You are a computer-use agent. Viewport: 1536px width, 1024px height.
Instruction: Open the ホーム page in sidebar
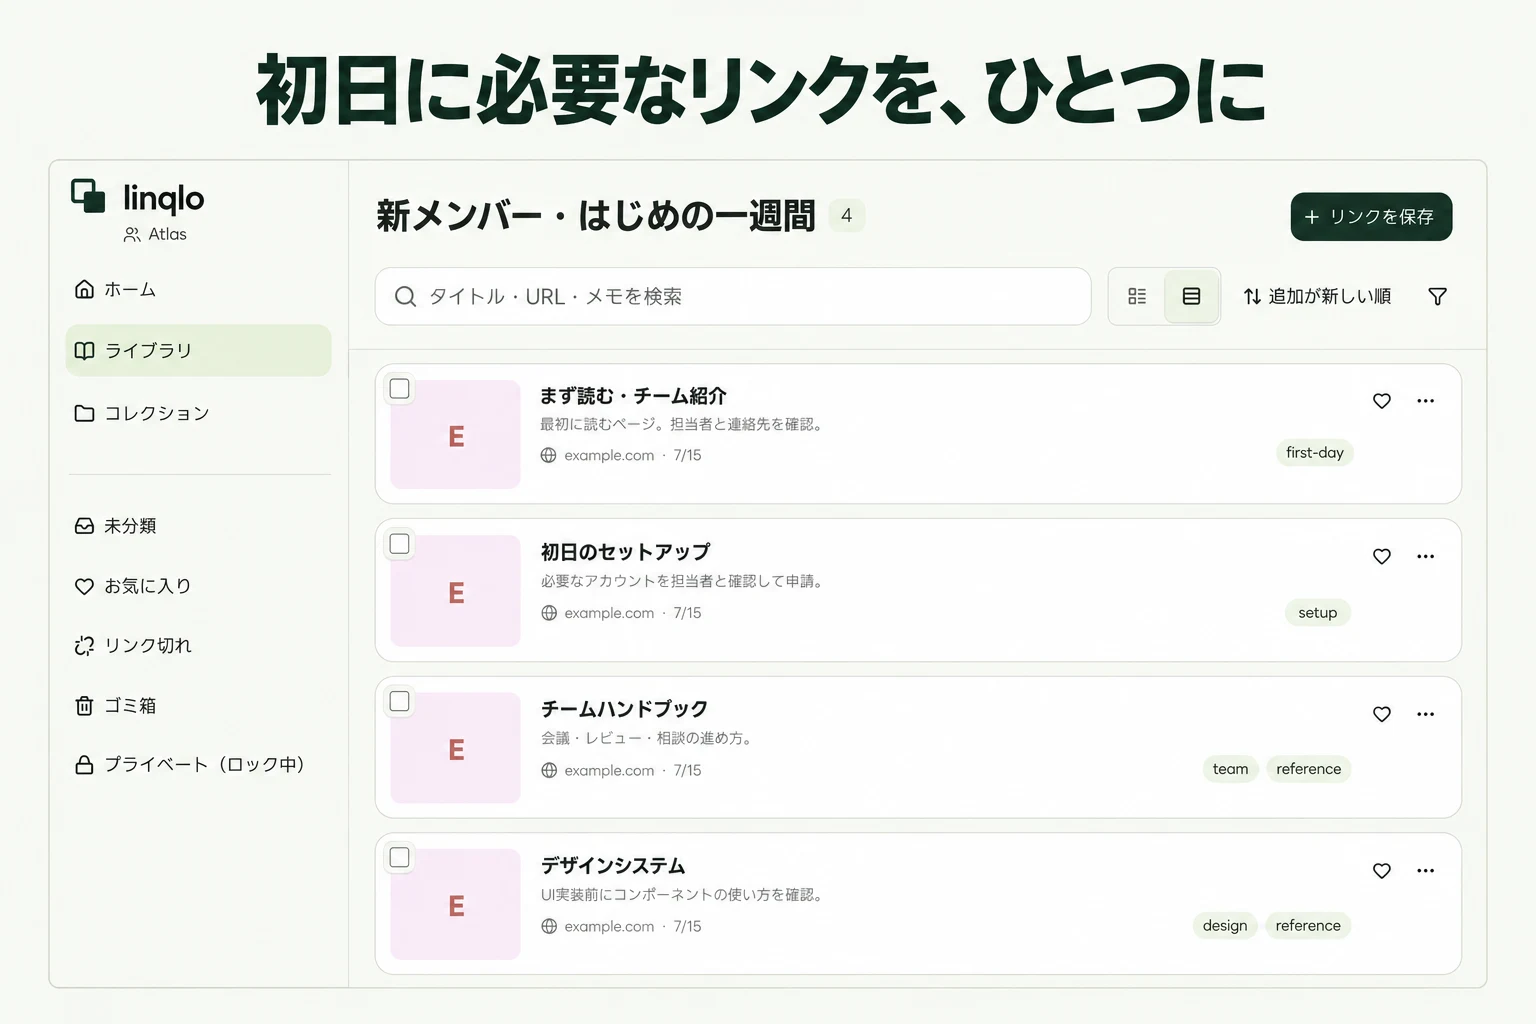coord(198,290)
